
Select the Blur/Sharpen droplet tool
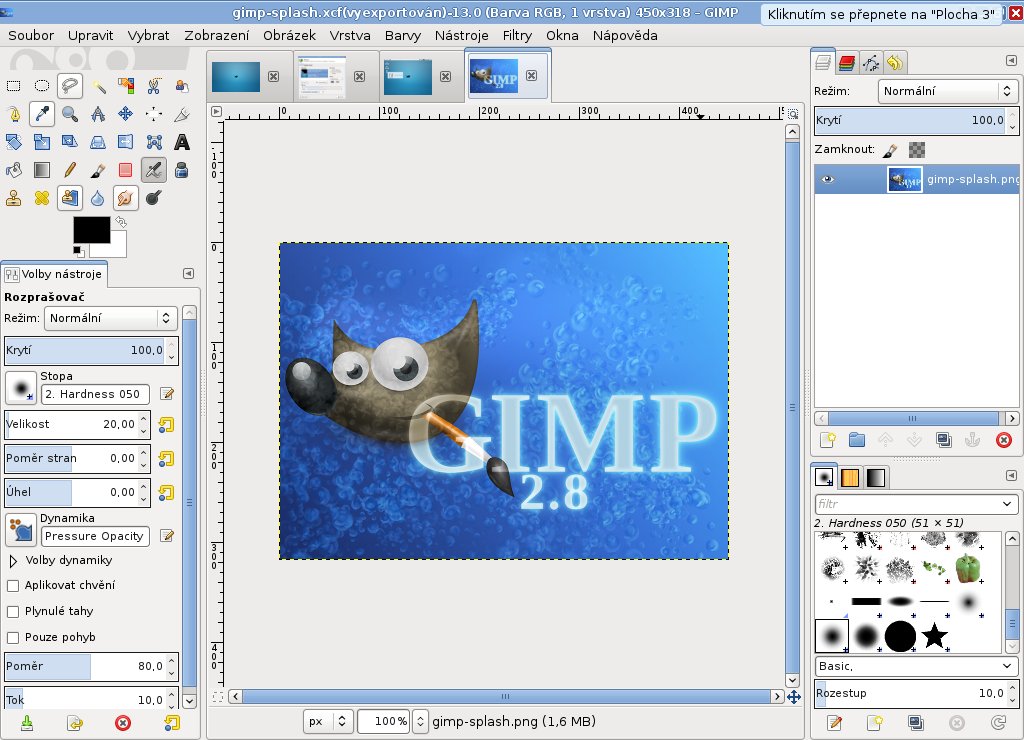98,198
